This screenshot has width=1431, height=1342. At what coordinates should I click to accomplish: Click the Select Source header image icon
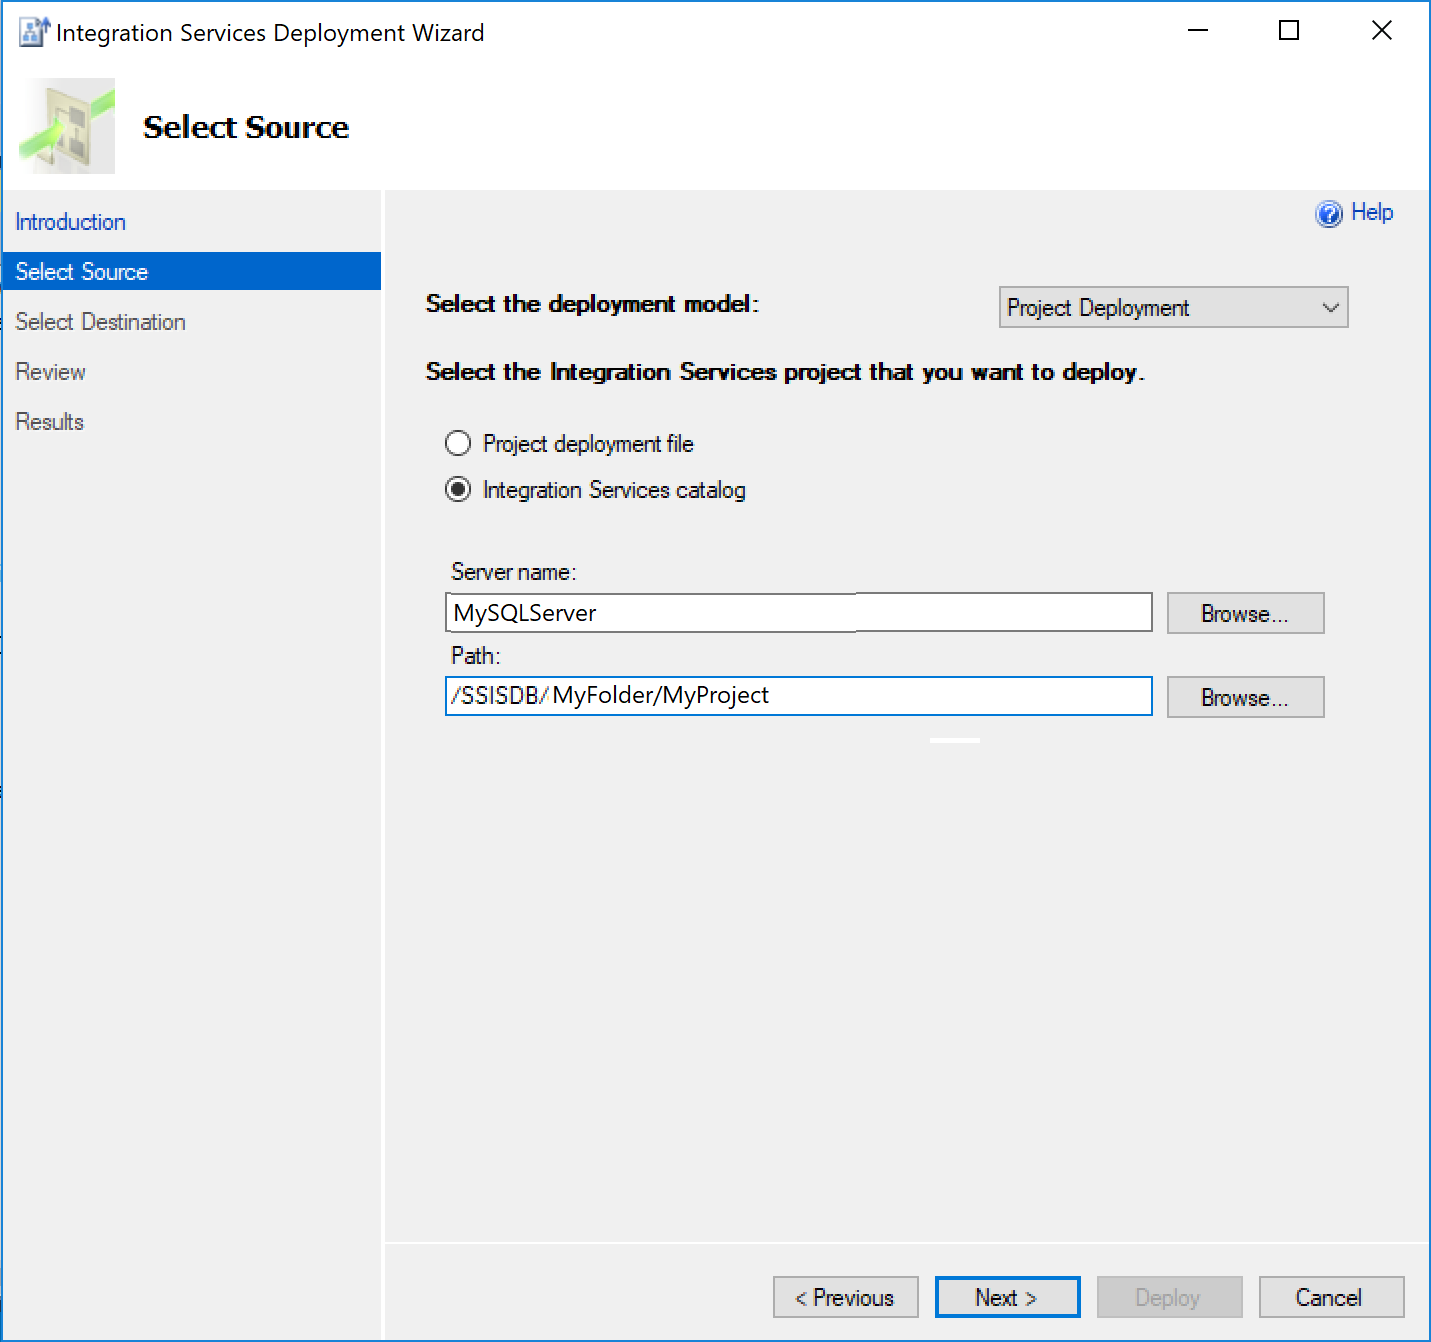67,127
